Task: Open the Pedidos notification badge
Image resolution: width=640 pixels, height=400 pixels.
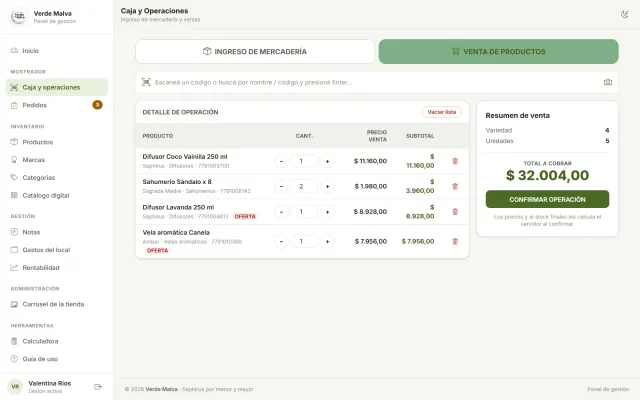Action: point(97,105)
